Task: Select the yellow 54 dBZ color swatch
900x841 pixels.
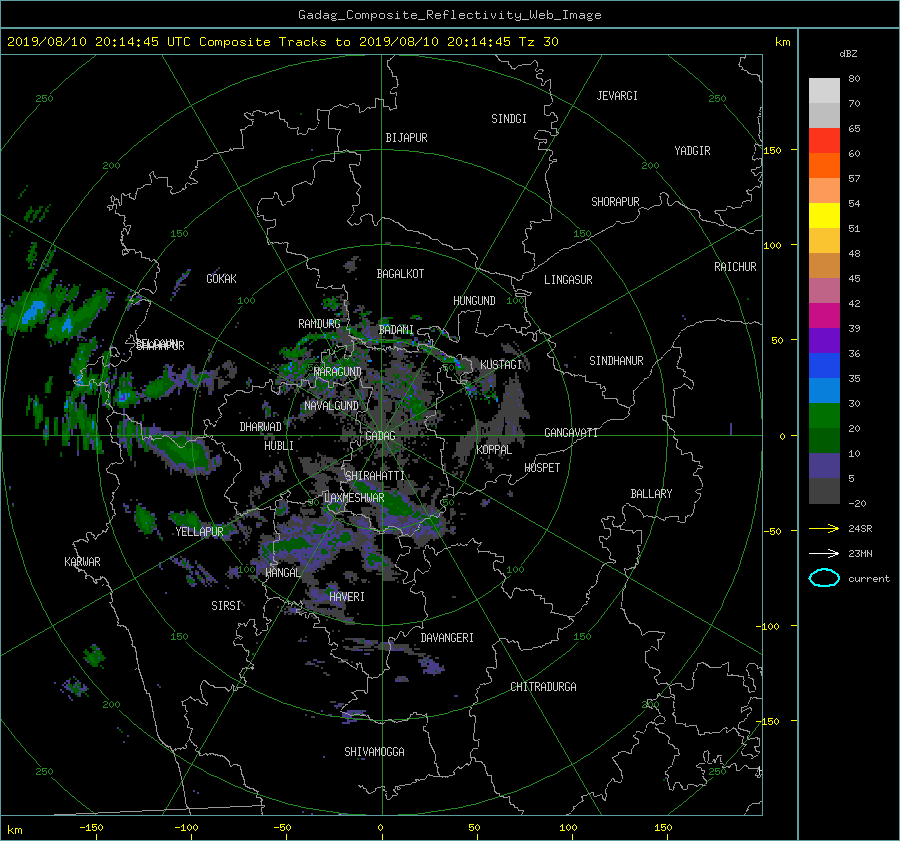Action: (x=824, y=216)
